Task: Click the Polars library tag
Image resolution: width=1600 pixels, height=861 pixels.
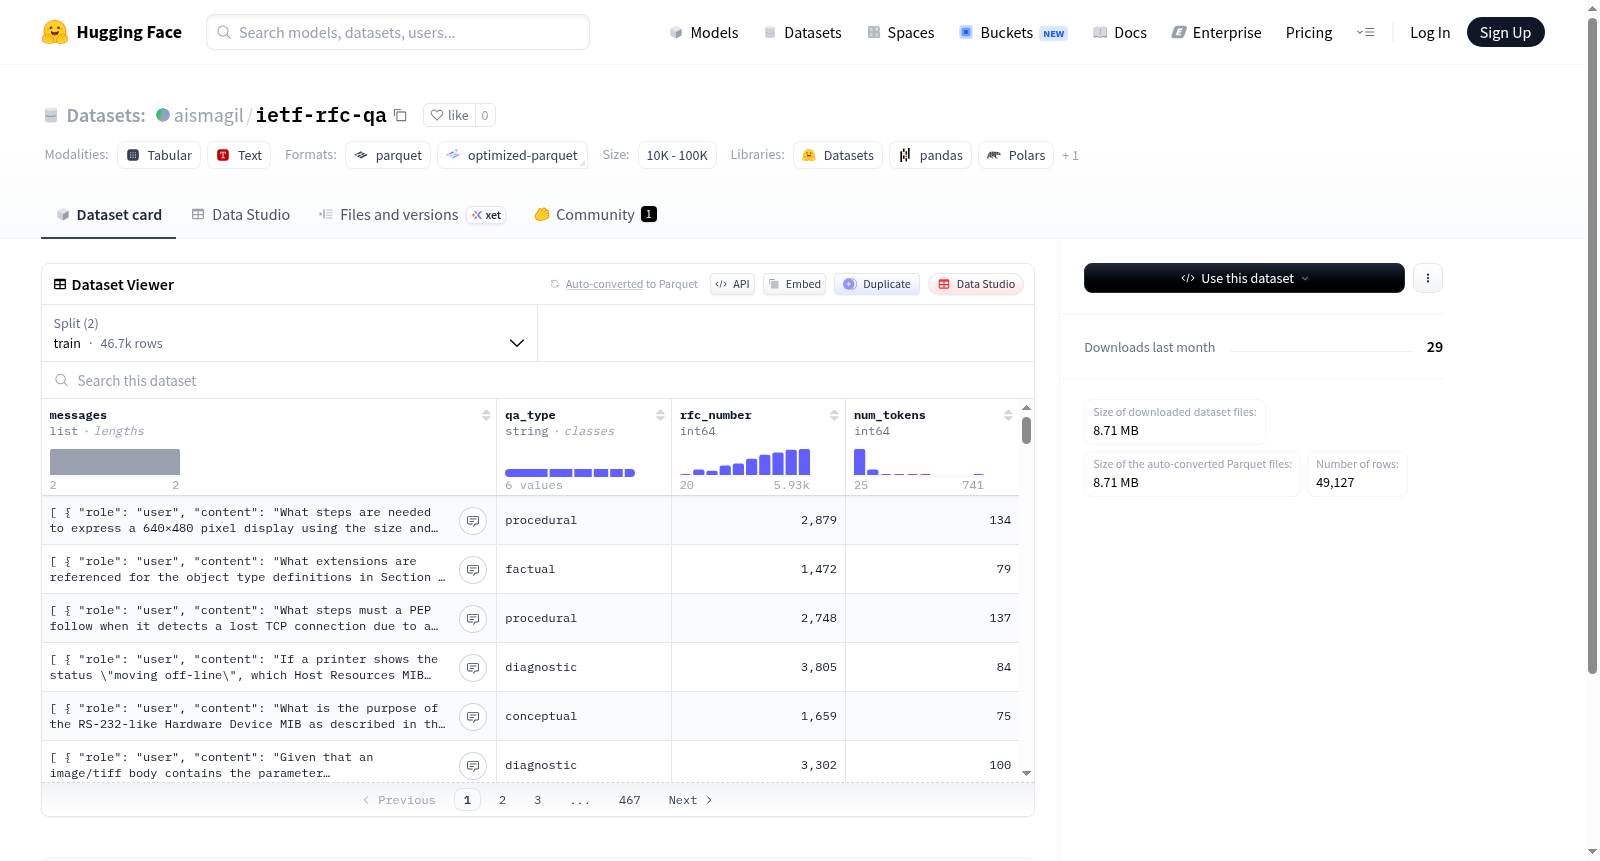Action: pyautogui.click(x=1016, y=155)
